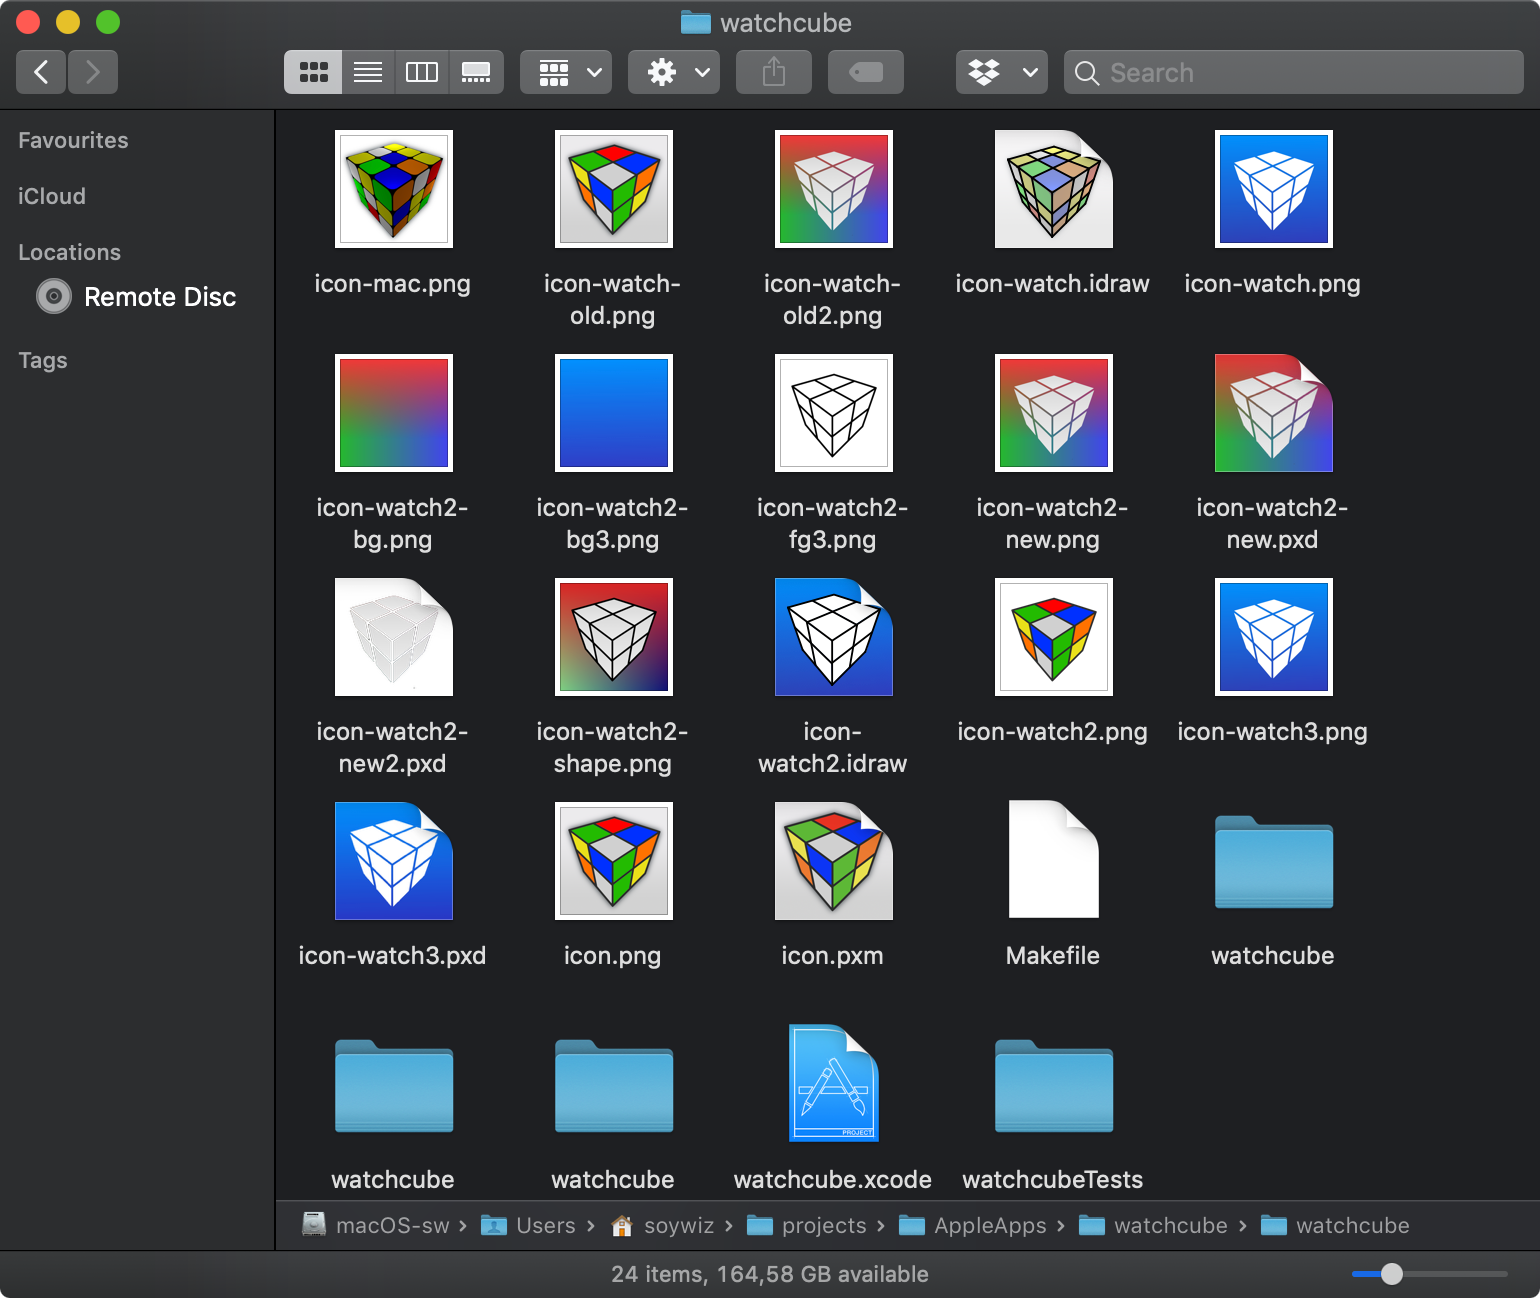1540x1298 pixels.
Task: Go forward with the forward arrow
Action: (x=93, y=72)
